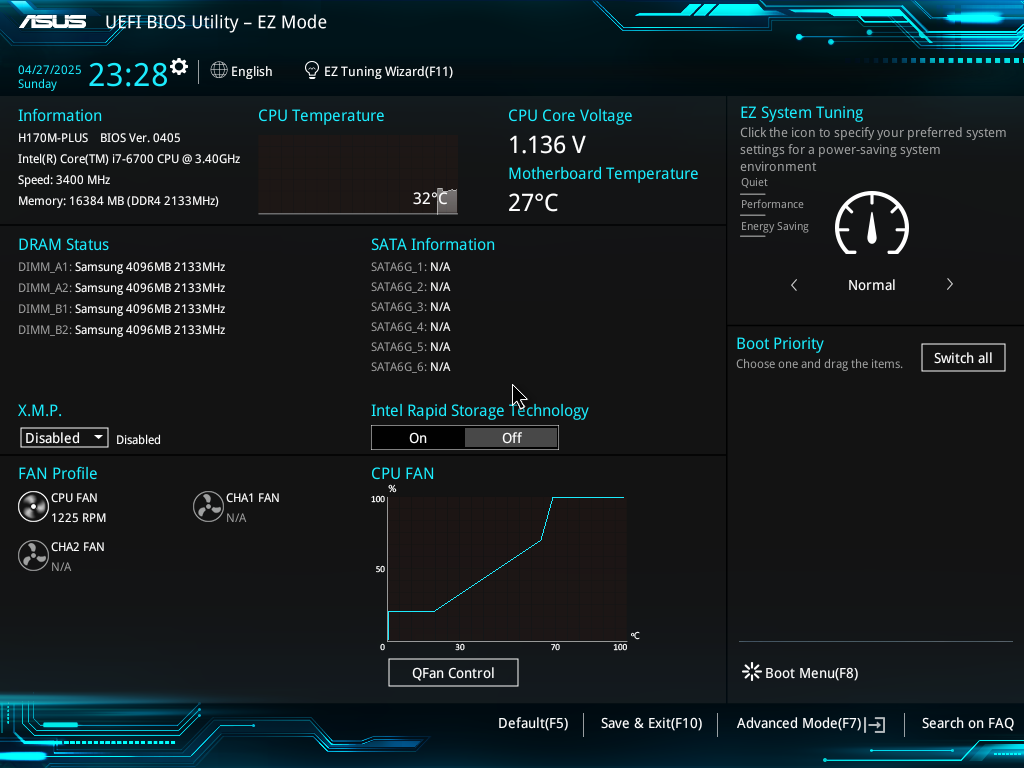Click the 1.136 V core voltage value
Image resolution: width=1024 pixels, height=768 pixels.
pos(547,145)
